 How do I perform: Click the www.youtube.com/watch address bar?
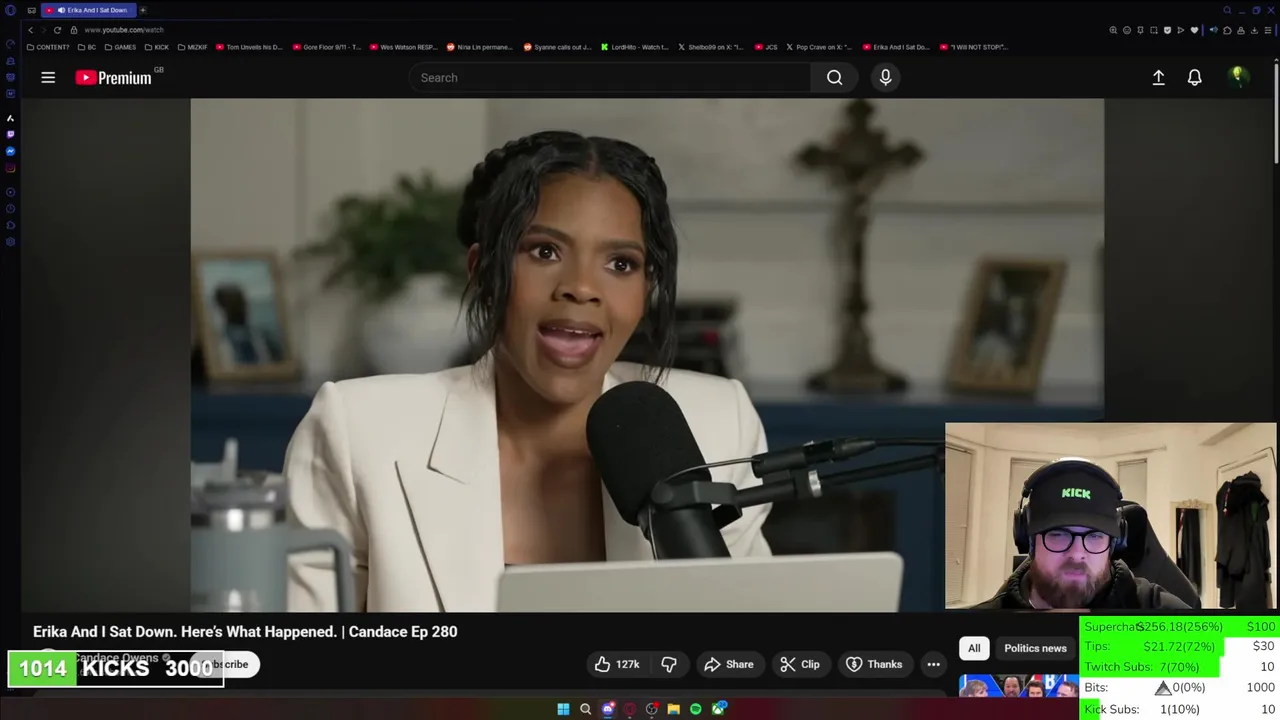tap(124, 30)
